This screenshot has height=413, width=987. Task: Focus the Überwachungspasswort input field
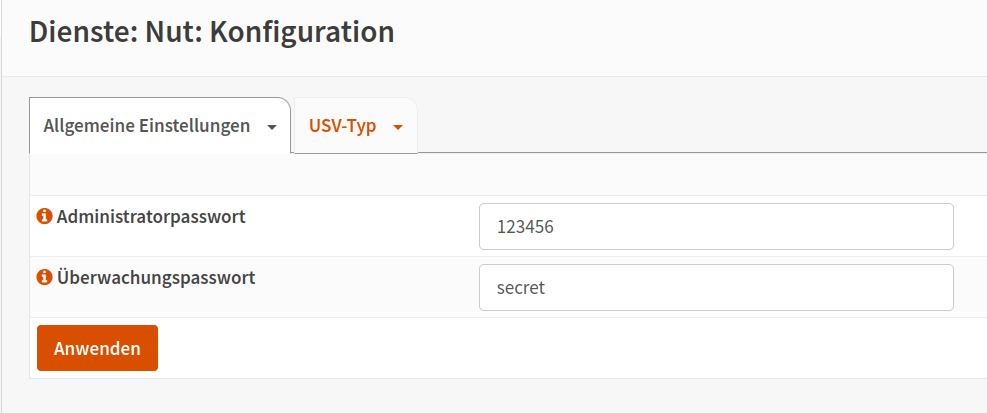(716, 288)
